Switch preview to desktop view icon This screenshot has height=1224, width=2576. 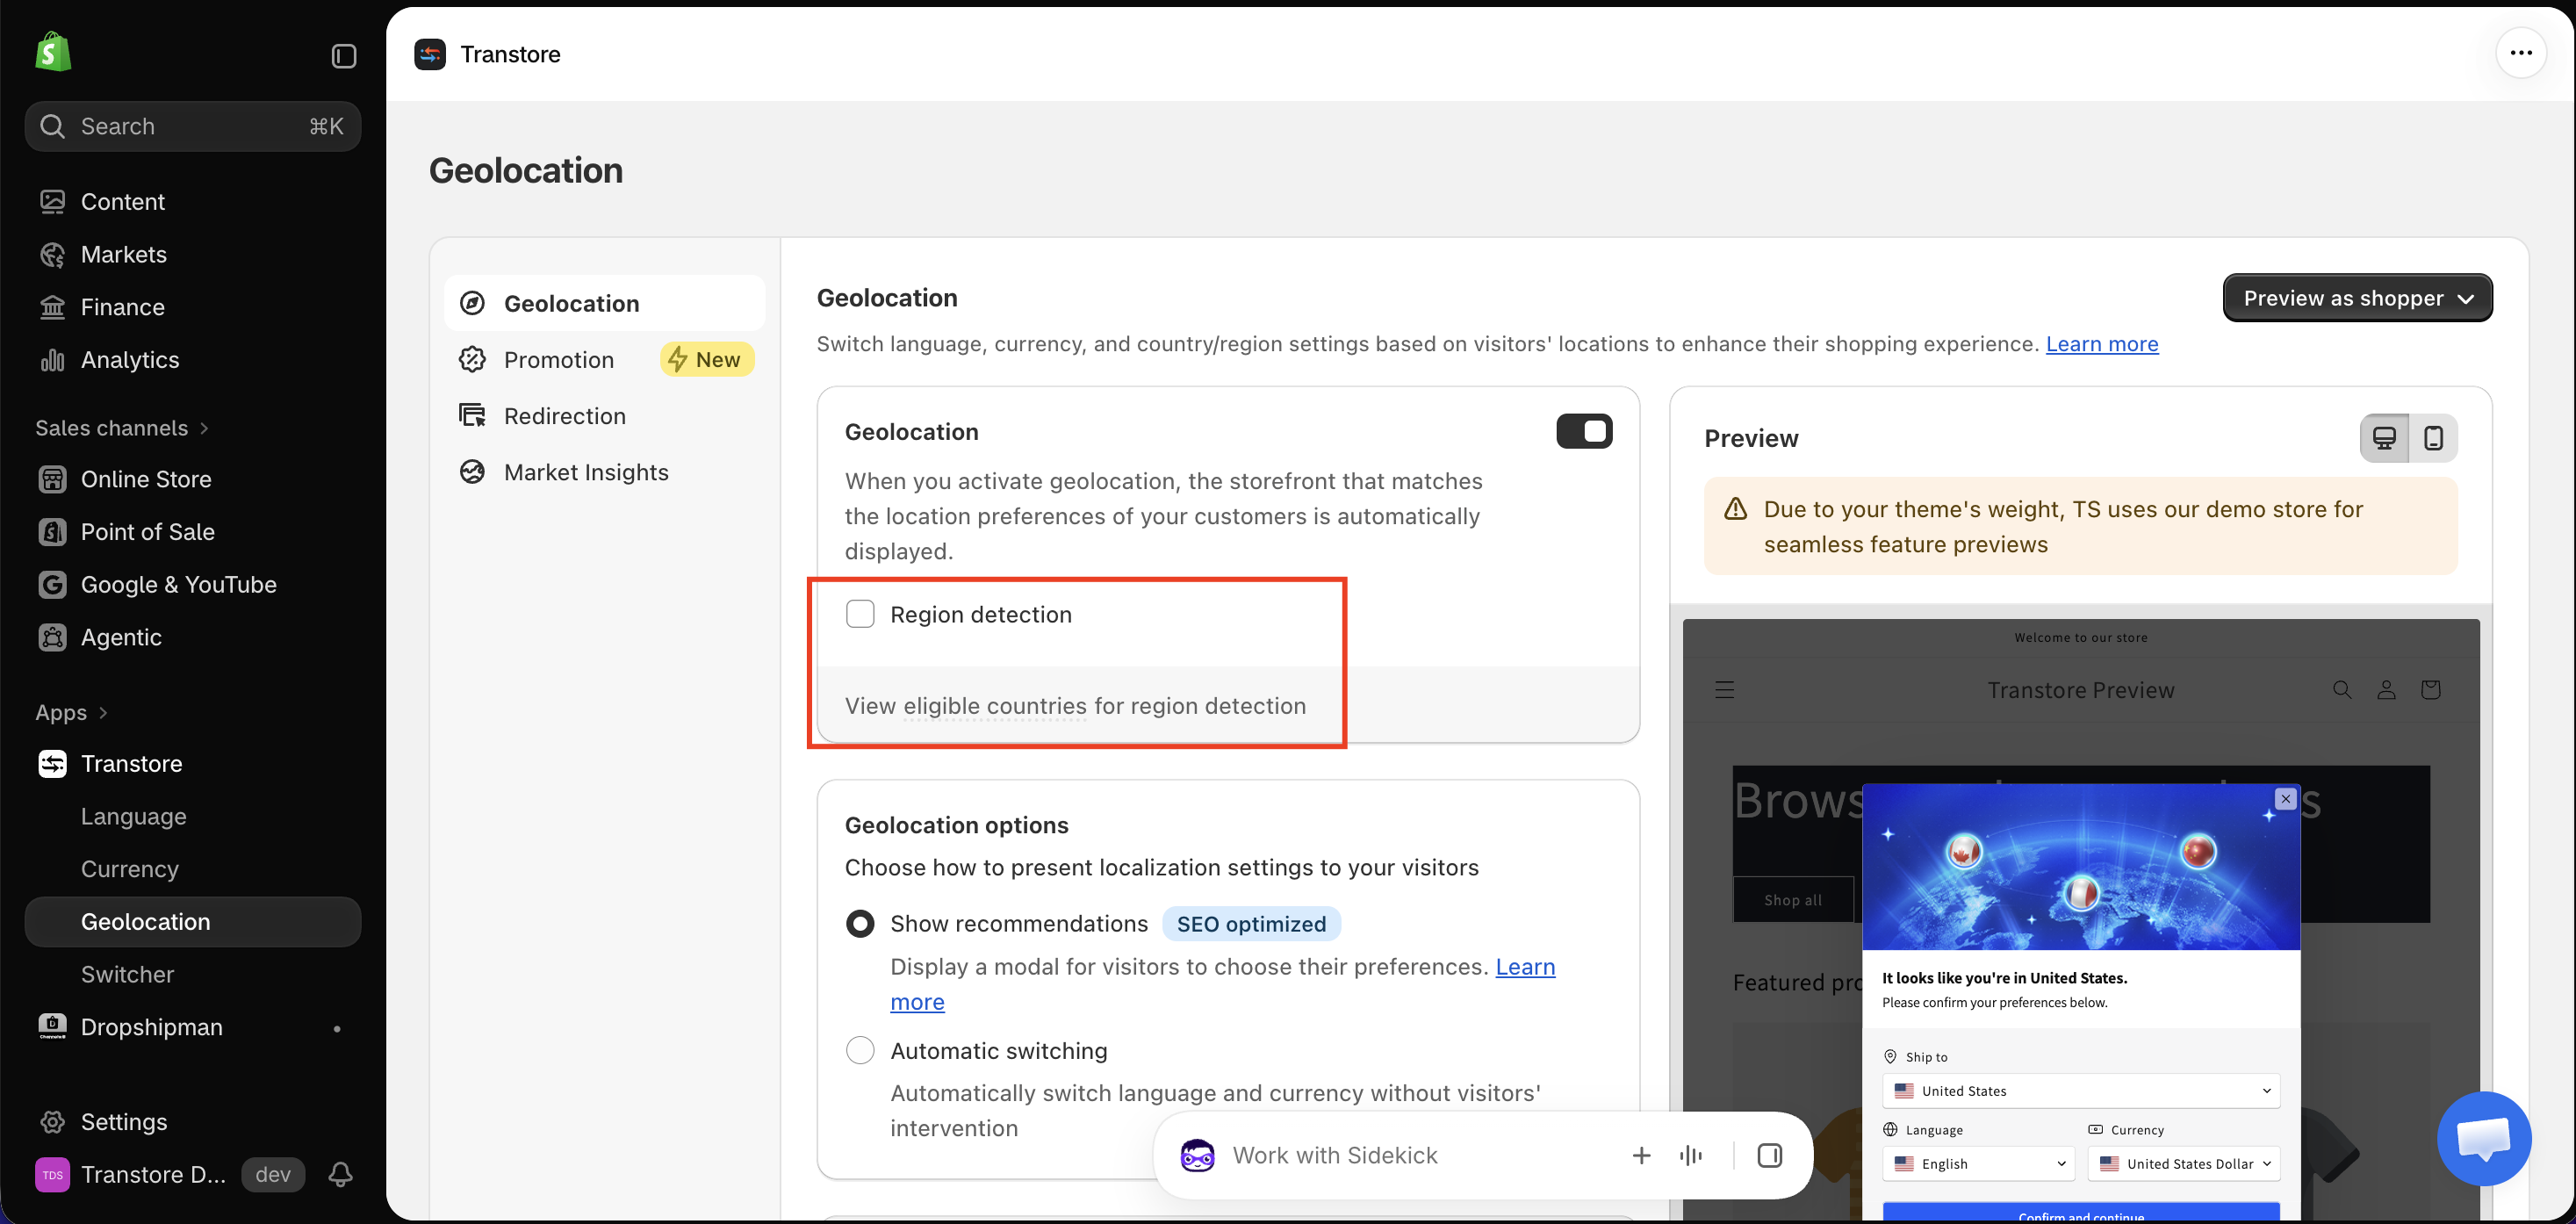2384,438
